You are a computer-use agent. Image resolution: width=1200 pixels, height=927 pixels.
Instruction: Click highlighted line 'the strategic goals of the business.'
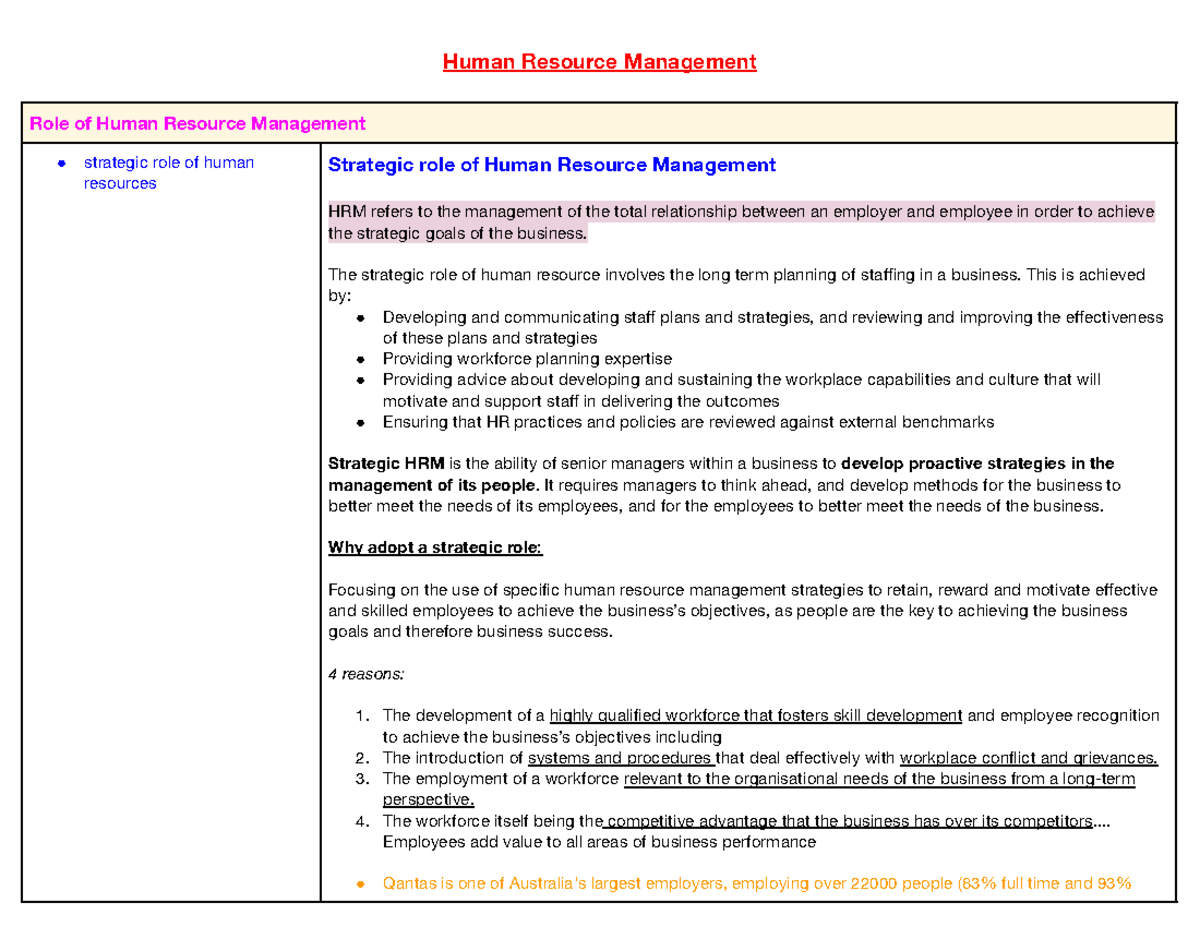click(x=459, y=234)
